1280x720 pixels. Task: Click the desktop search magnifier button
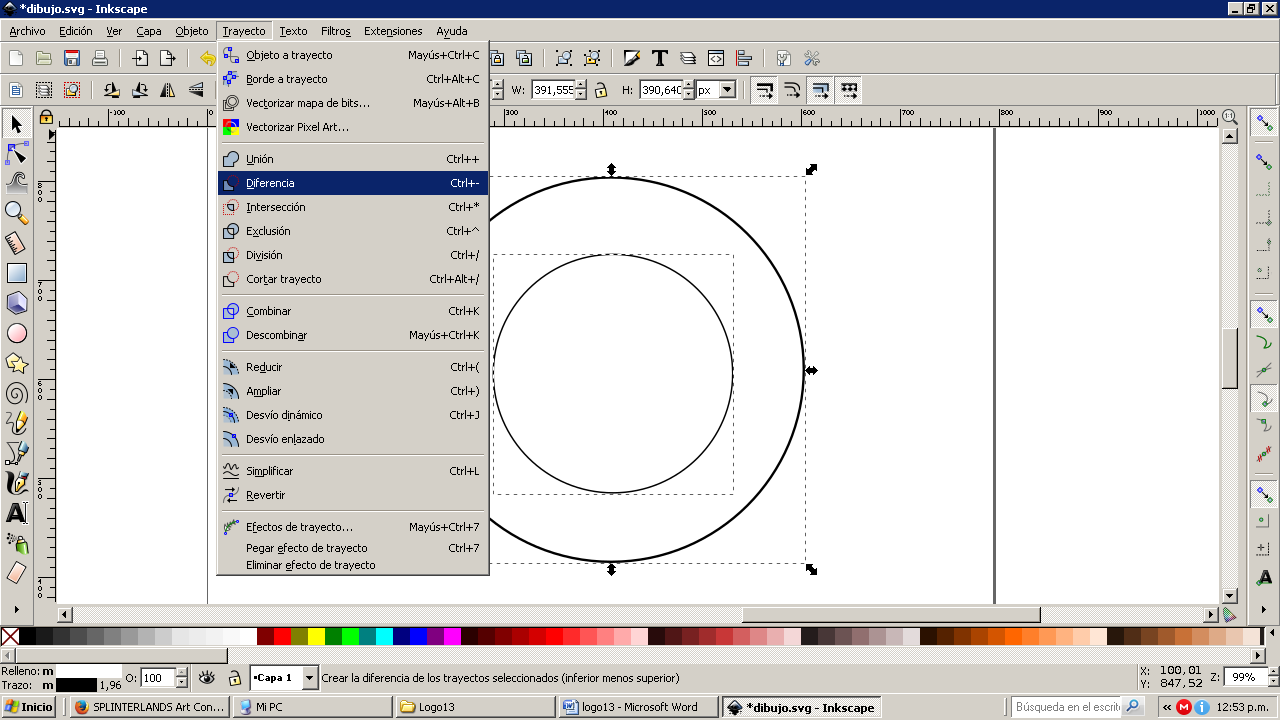[x=1132, y=707]
